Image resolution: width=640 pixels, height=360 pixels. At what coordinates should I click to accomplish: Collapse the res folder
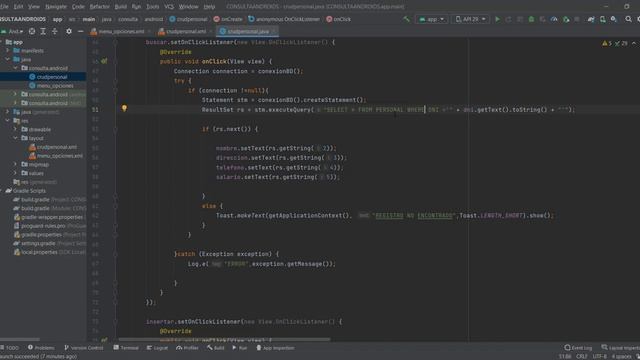pos(8,120)
